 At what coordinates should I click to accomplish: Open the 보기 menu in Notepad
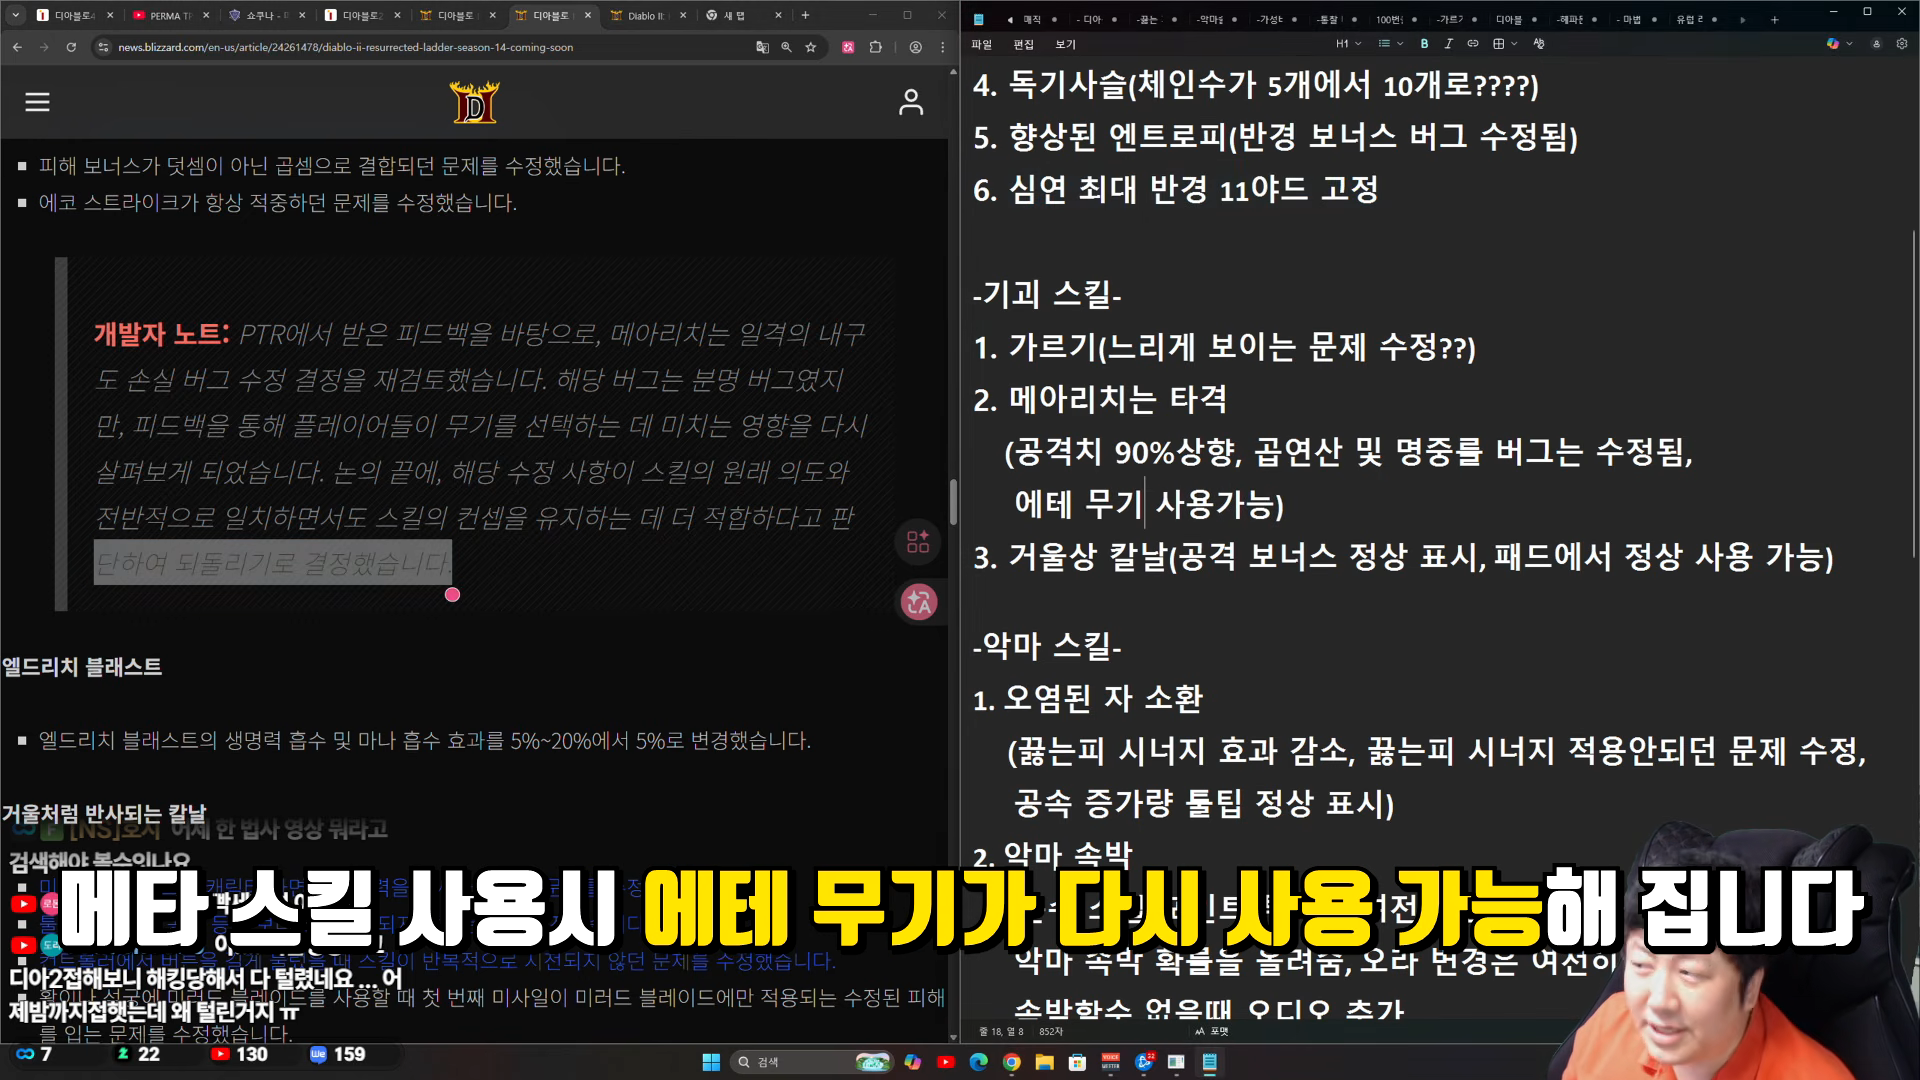click(x=1065, y=44)
